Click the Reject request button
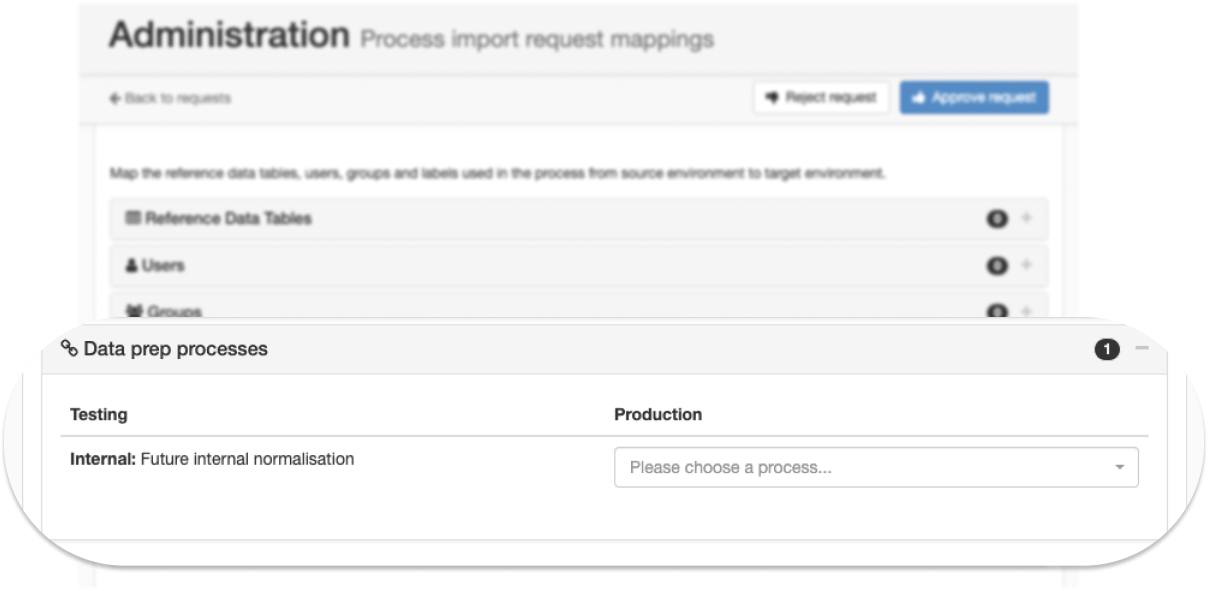 tap(821, 98)
